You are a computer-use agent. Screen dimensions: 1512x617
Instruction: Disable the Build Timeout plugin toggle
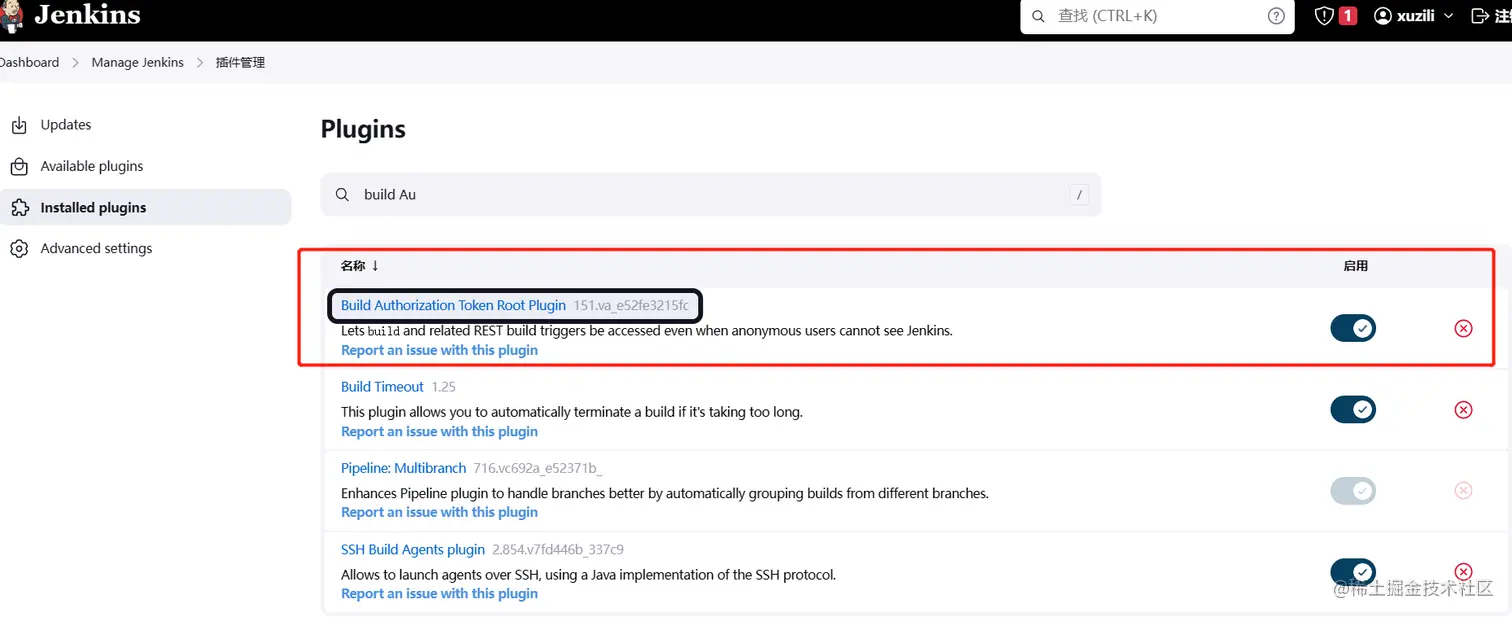[1353, 409]
